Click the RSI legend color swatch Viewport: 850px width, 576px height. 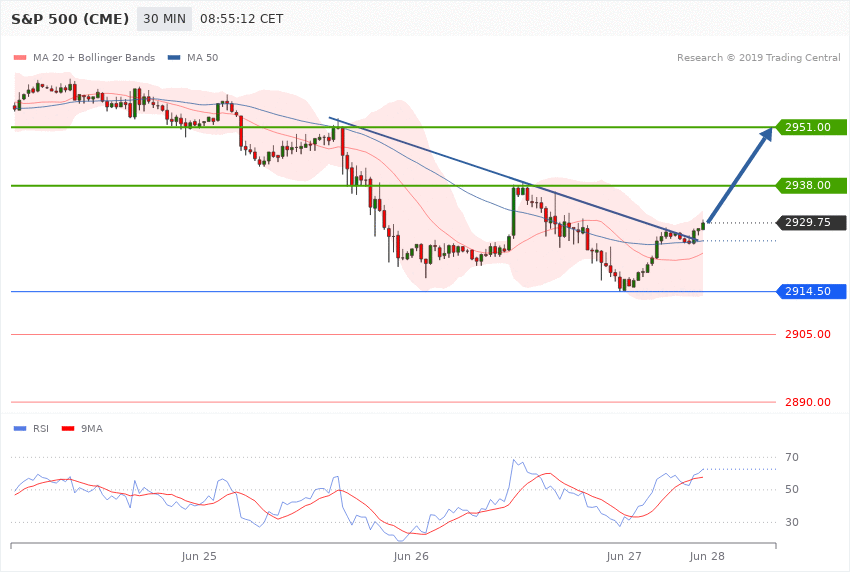coord(20,429)
